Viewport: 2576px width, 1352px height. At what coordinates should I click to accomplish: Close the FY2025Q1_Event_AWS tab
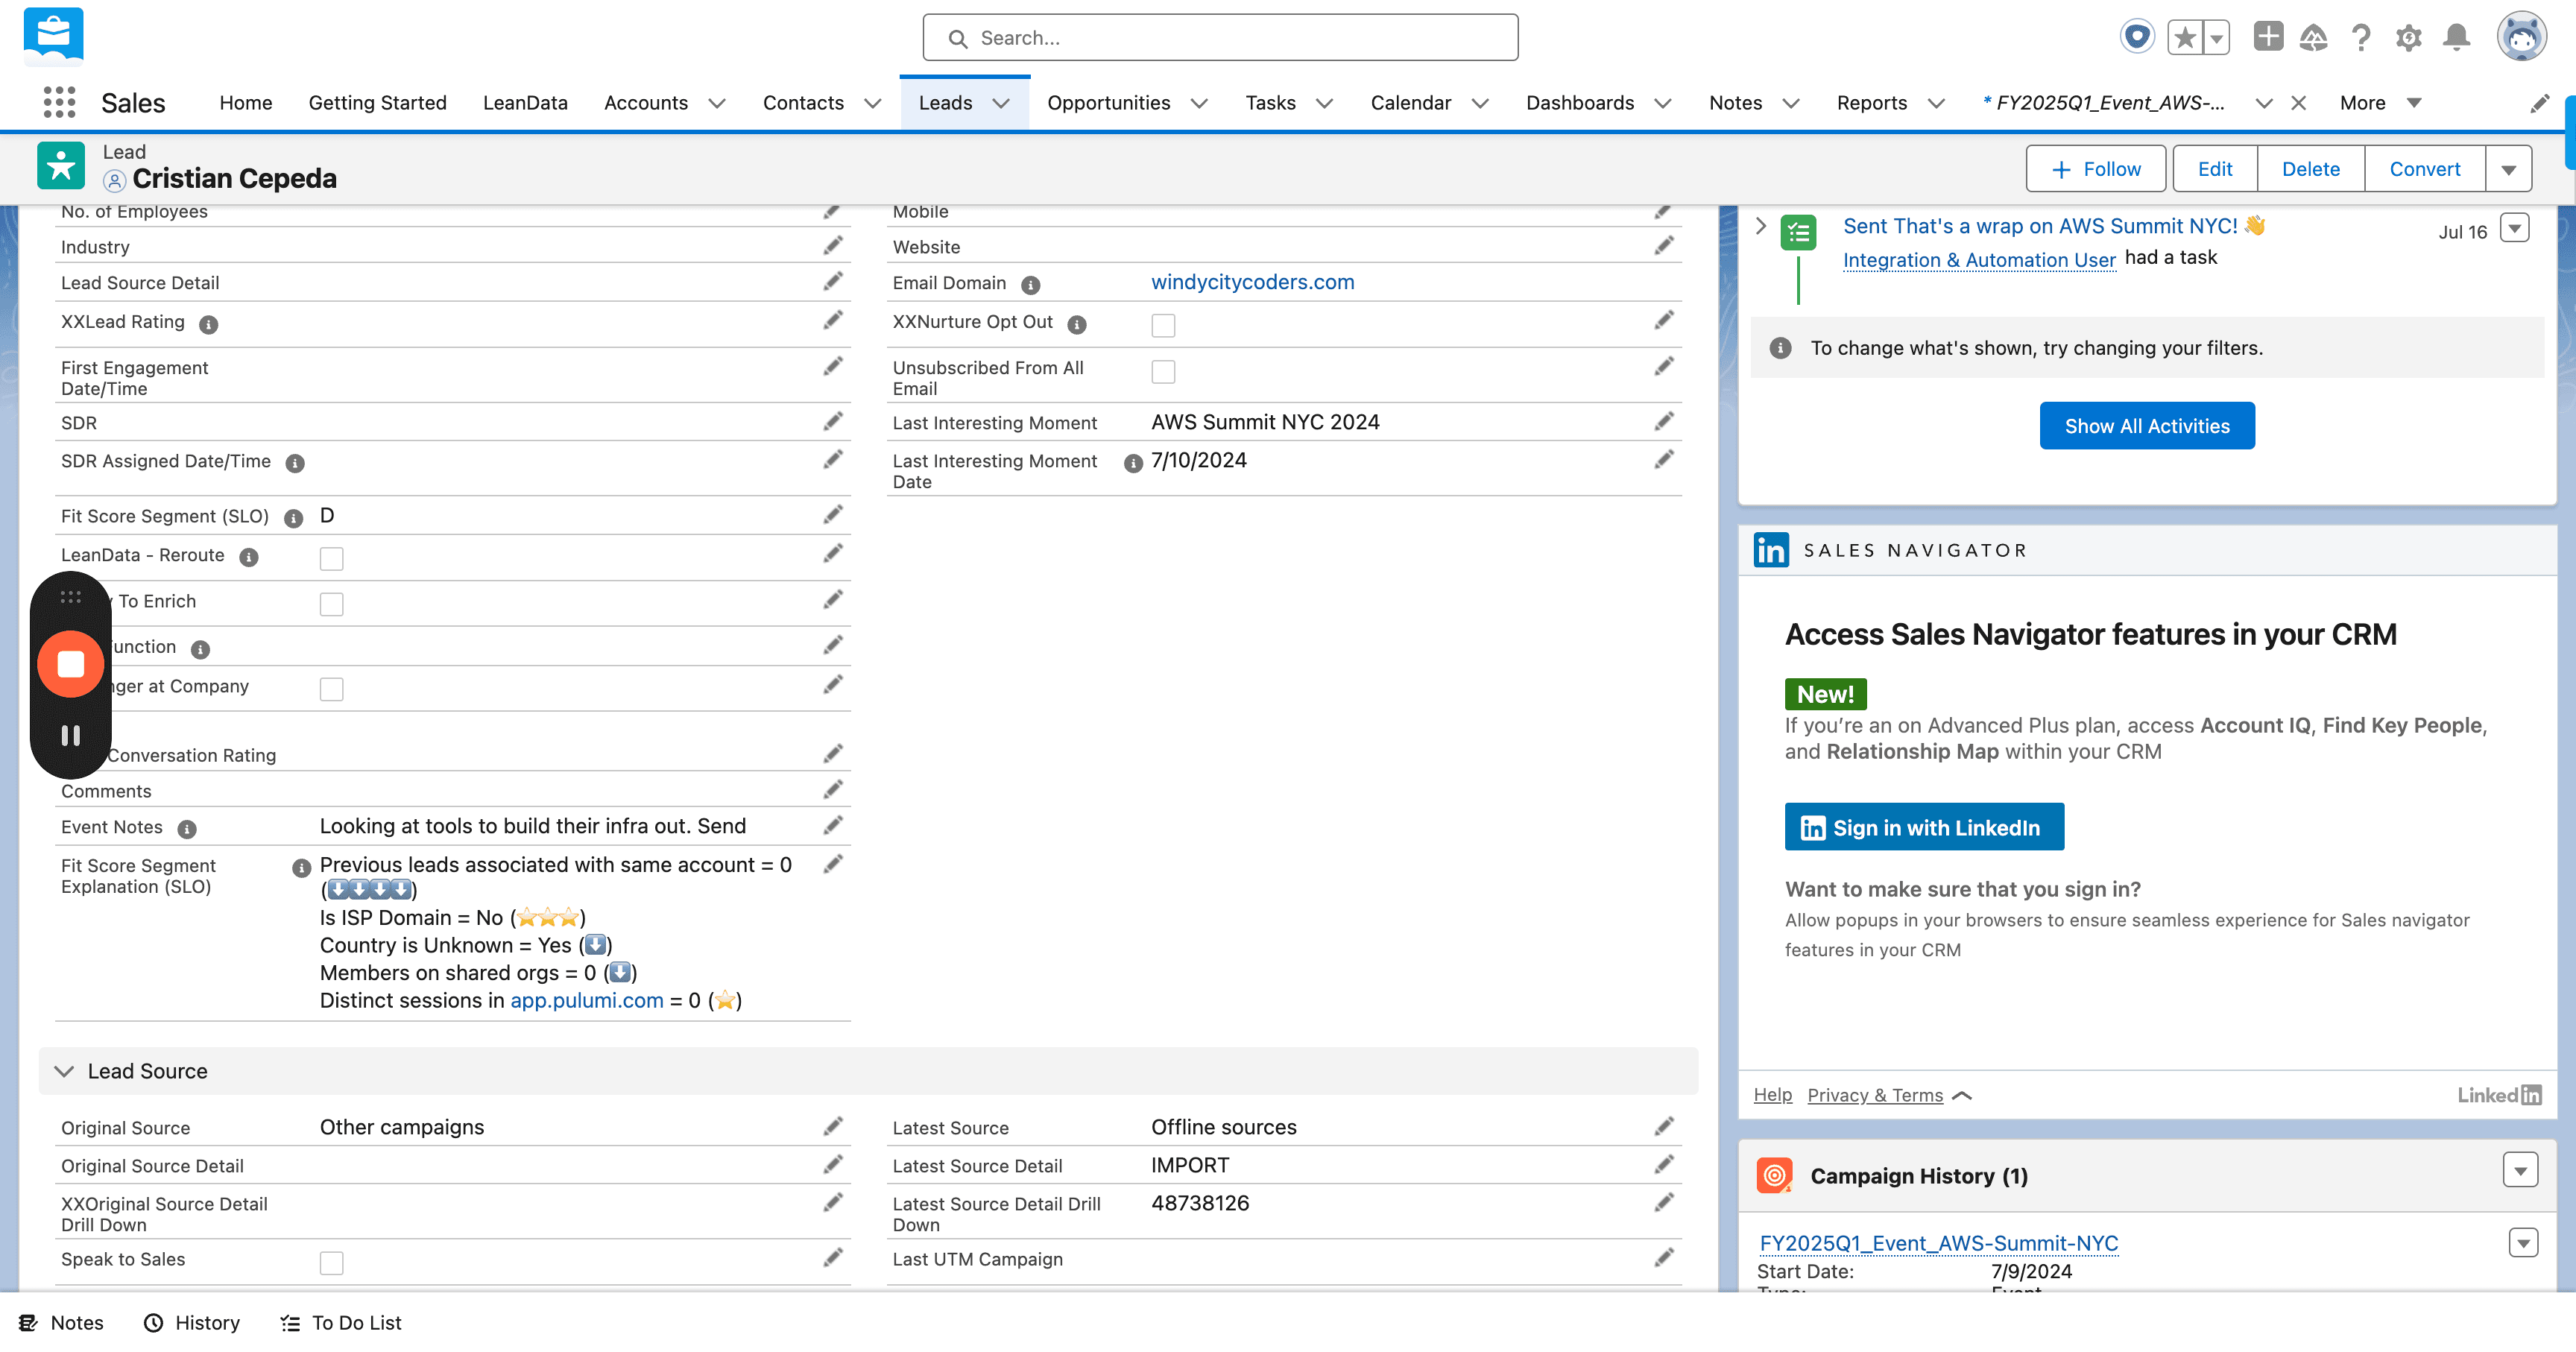pyautogui.click(x=2298, y=103)
